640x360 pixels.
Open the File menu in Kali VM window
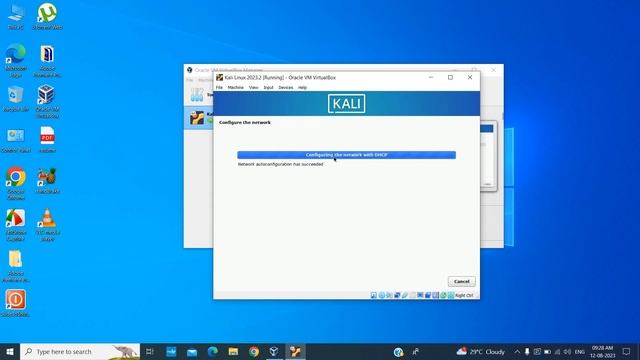coord(219,87)
